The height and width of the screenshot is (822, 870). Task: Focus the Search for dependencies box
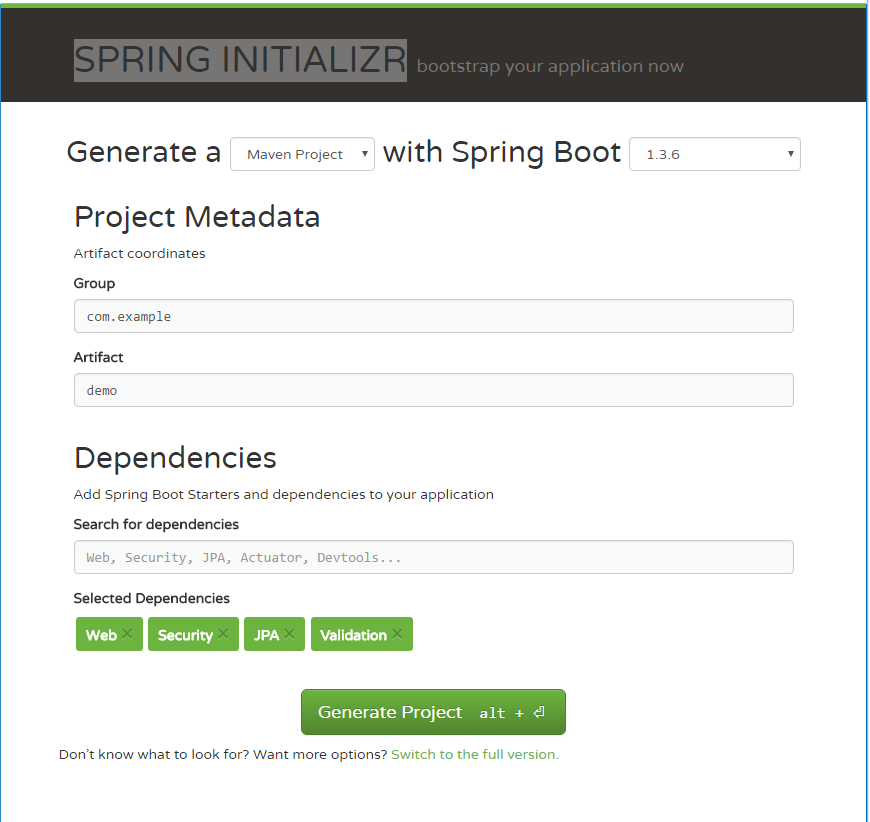click(433, 557)
